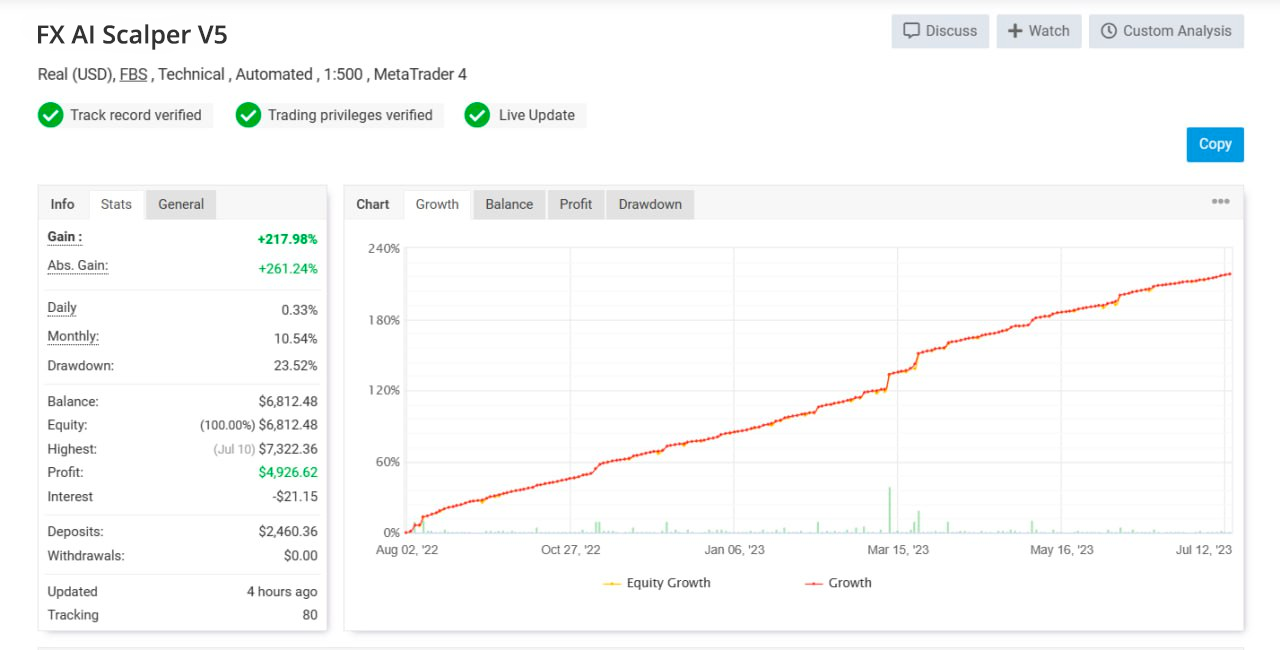Switch chart to the Balance tab
The width and height of the screenshot is (1280, 650).
(x=509, y=204)
